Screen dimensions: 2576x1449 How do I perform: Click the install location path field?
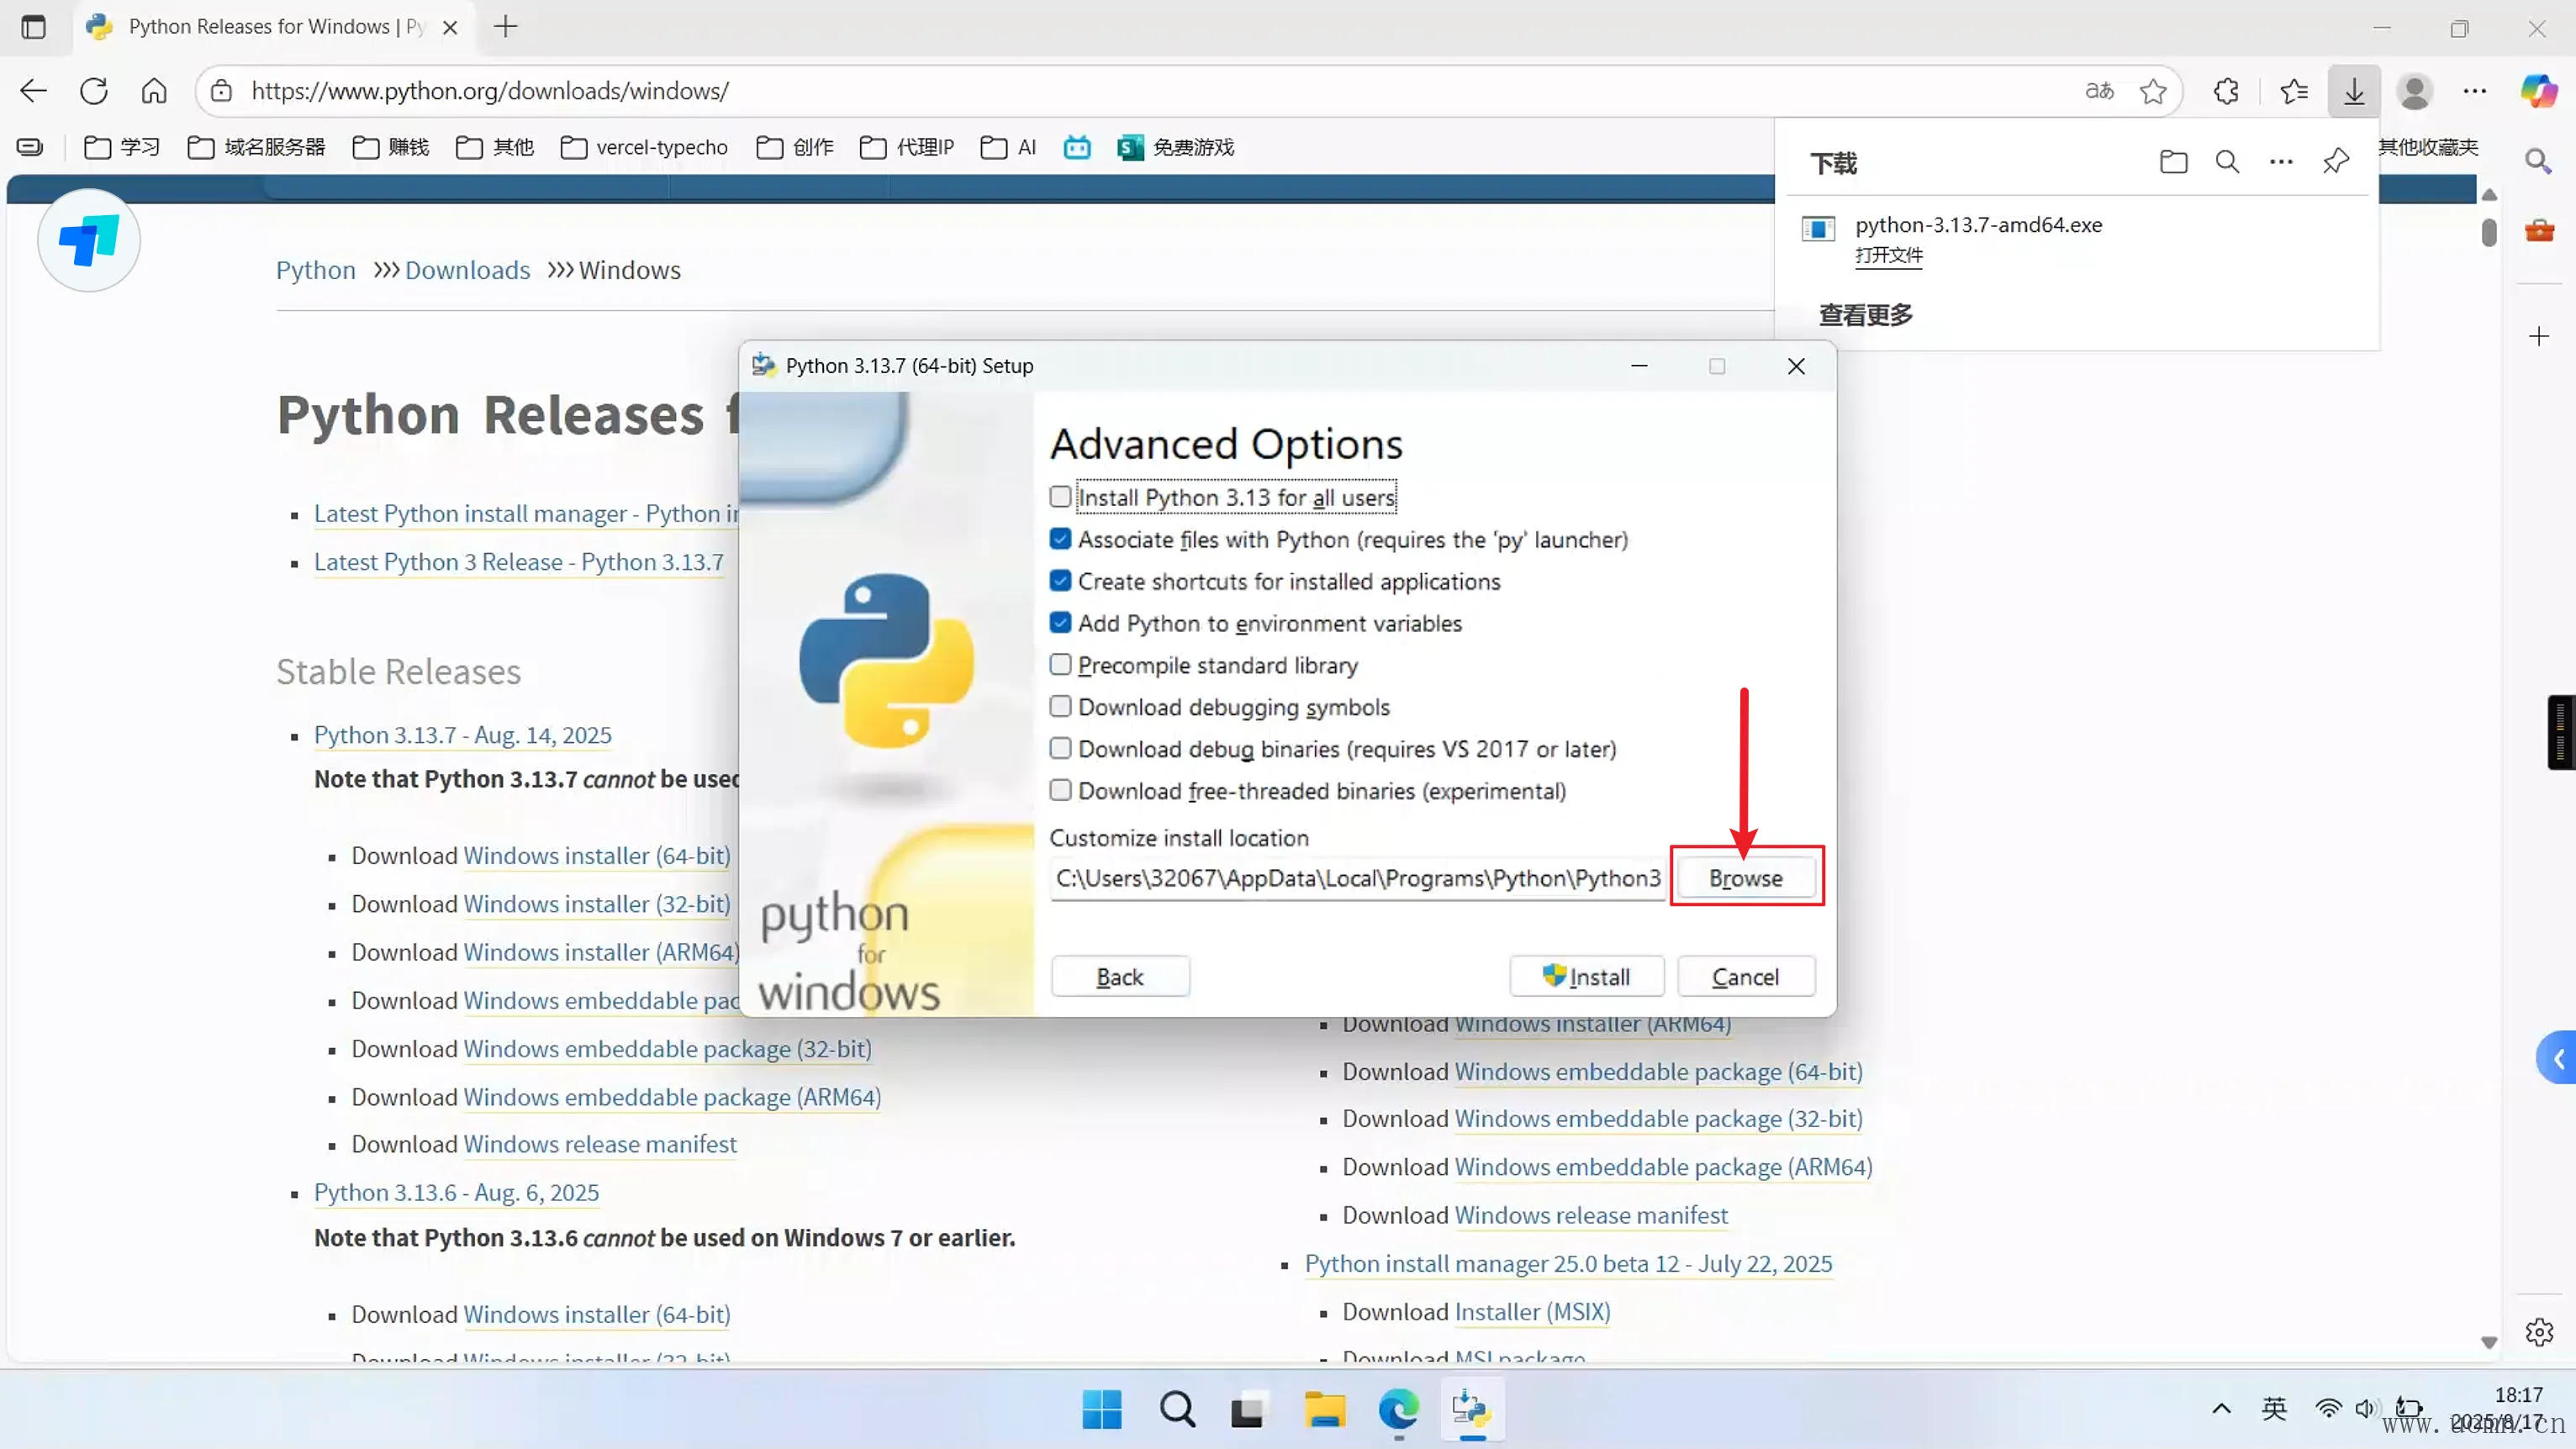(x=1356, y=878)
